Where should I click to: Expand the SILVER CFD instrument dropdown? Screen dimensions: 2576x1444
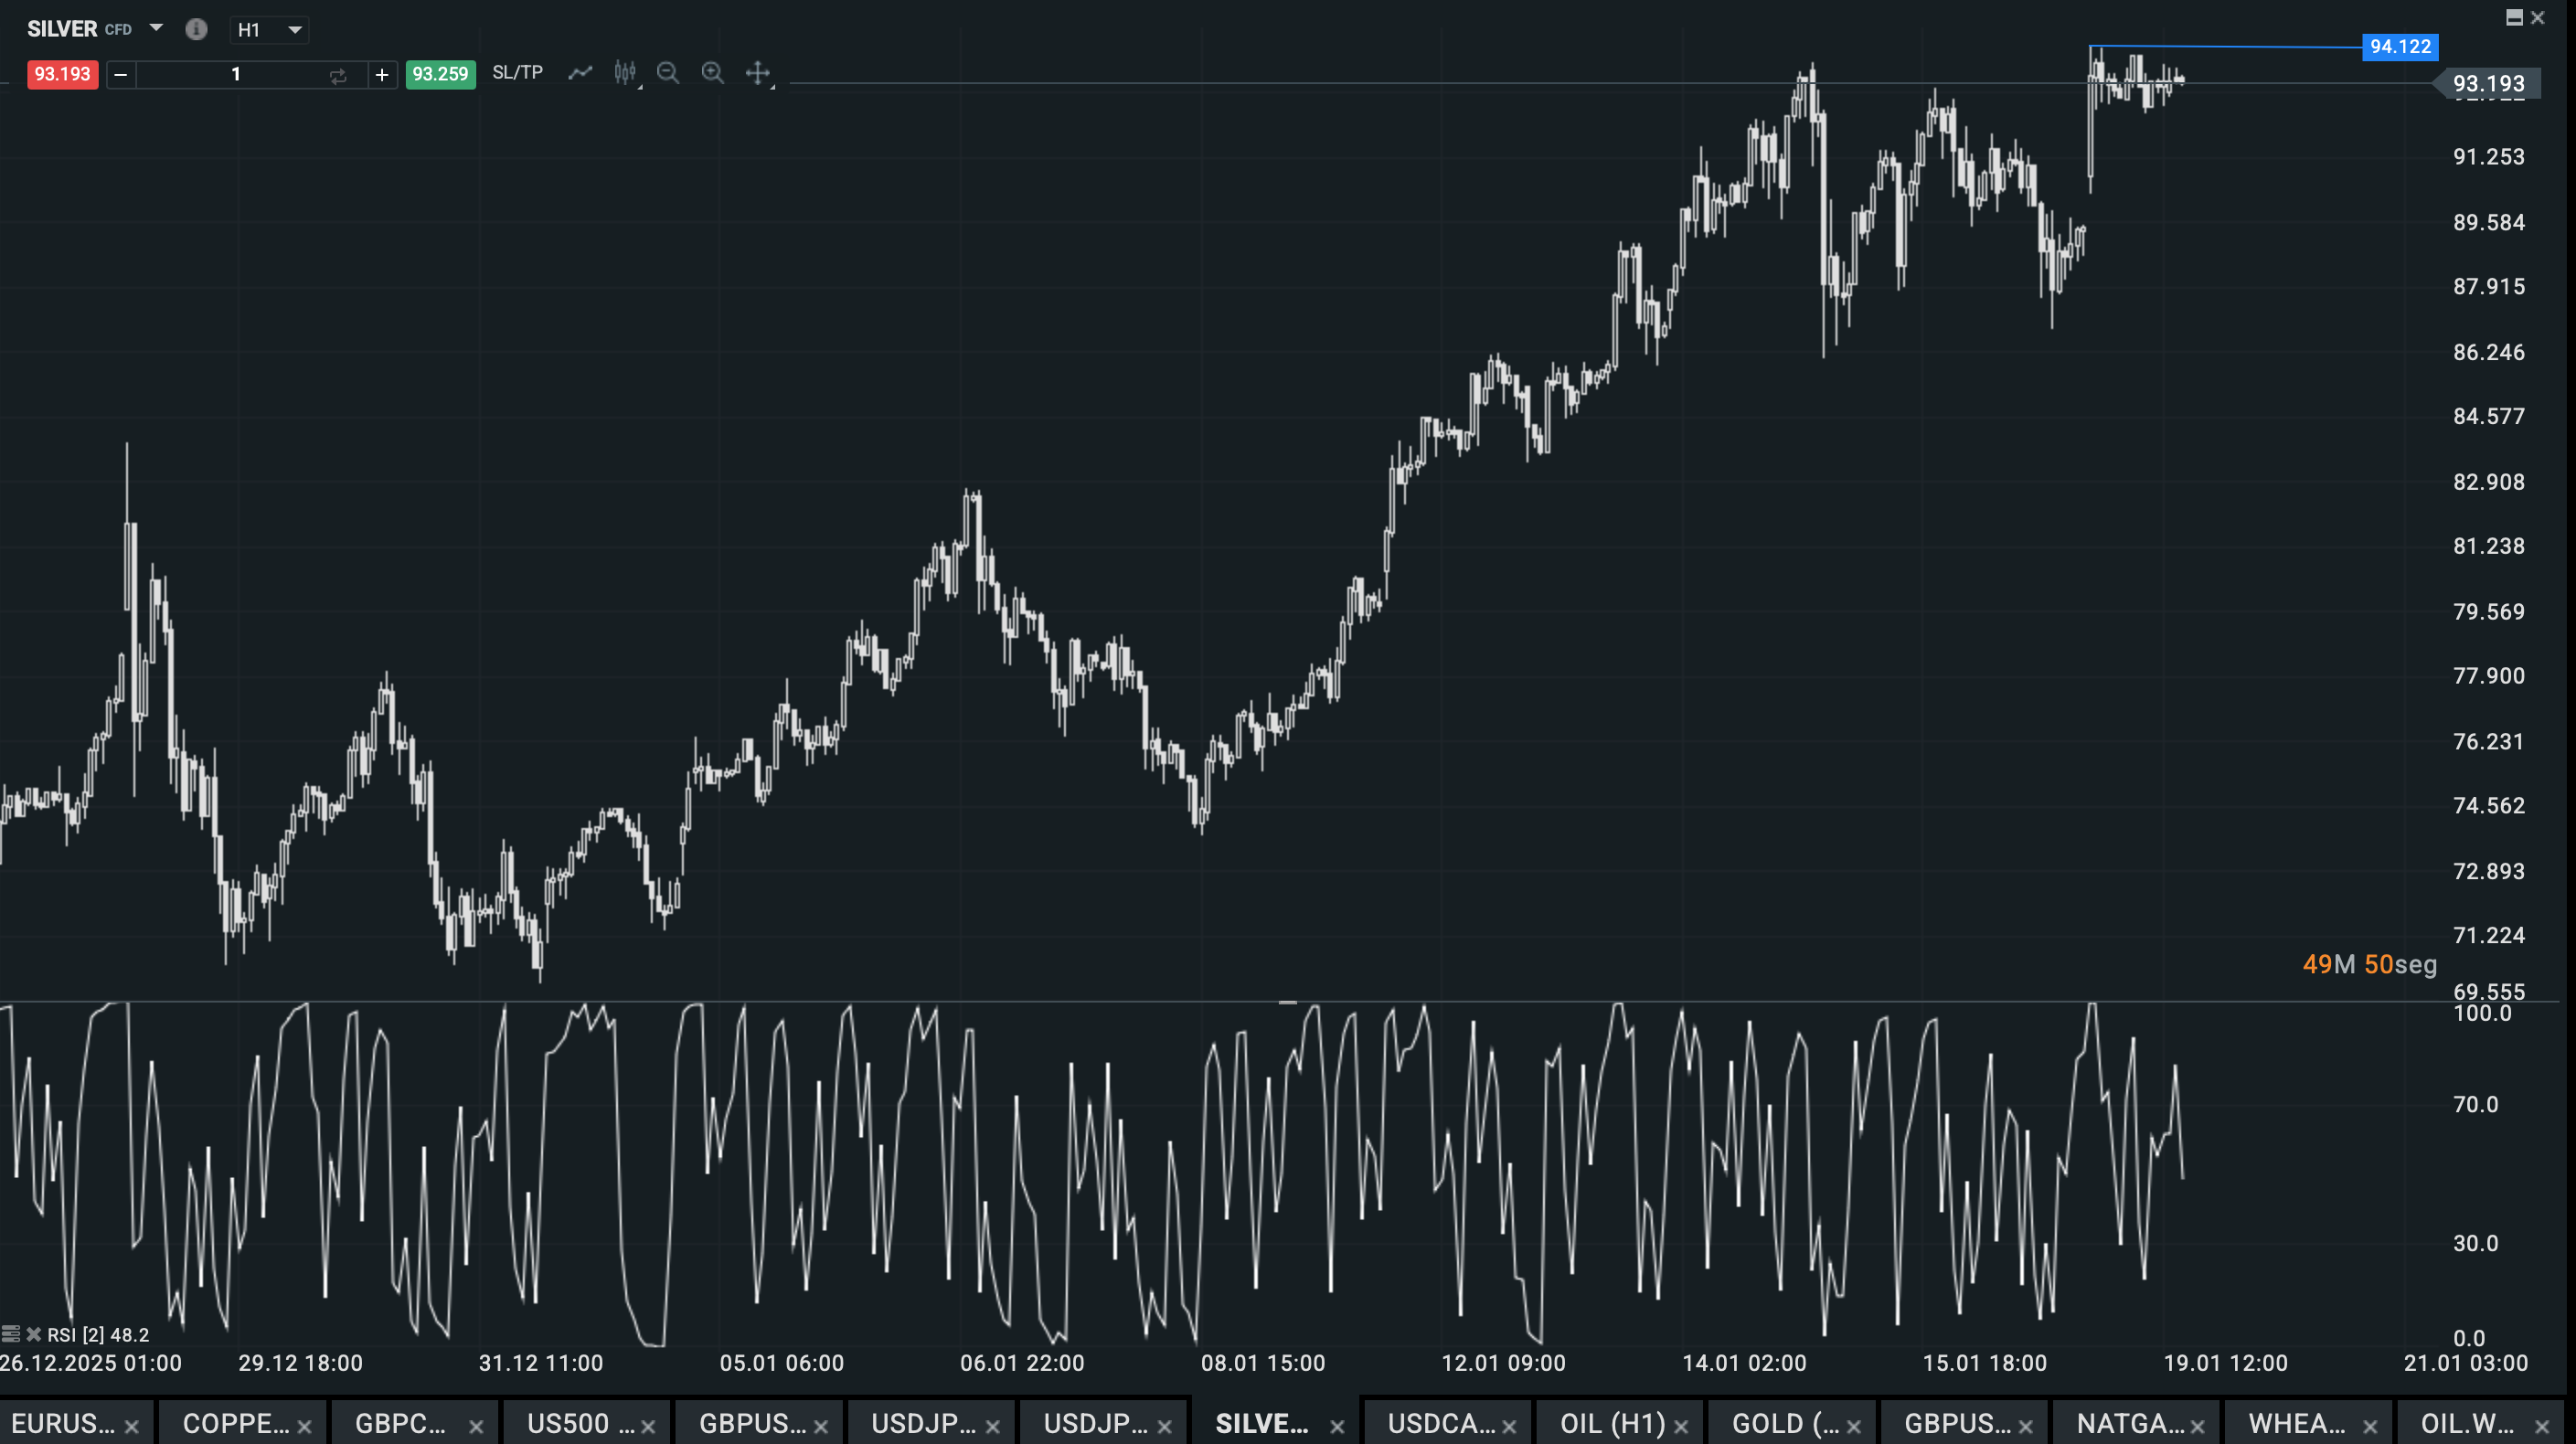coord(156,28)
